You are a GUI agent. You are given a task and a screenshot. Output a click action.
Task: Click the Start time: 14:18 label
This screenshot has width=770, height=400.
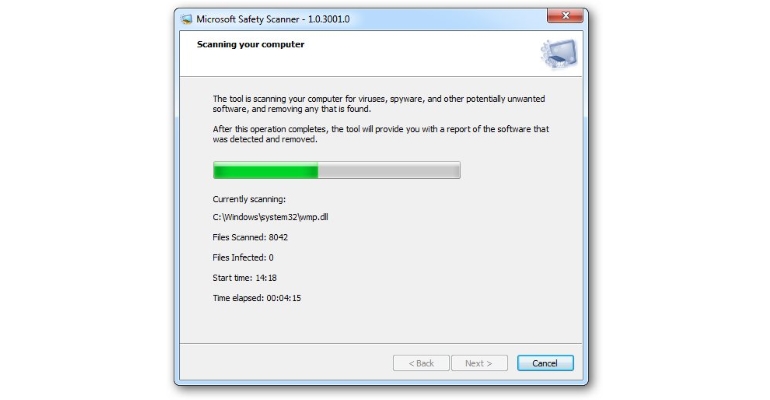click(245, 278)
